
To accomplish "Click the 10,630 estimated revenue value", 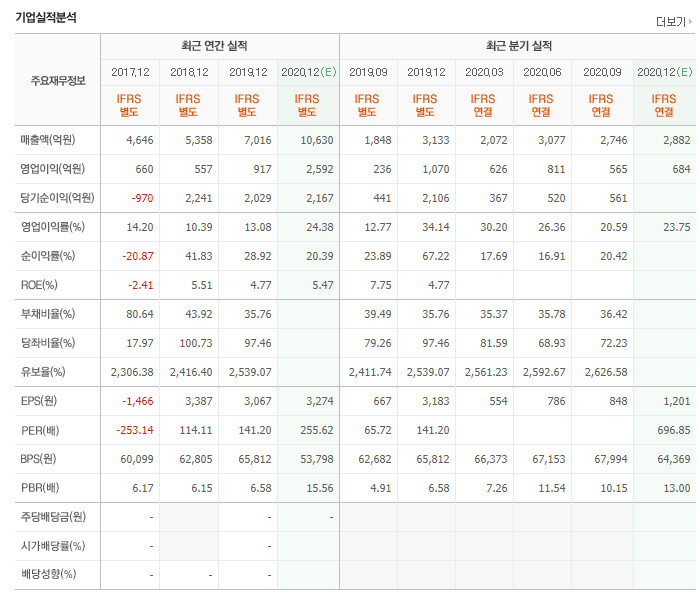I will [317, 140].
